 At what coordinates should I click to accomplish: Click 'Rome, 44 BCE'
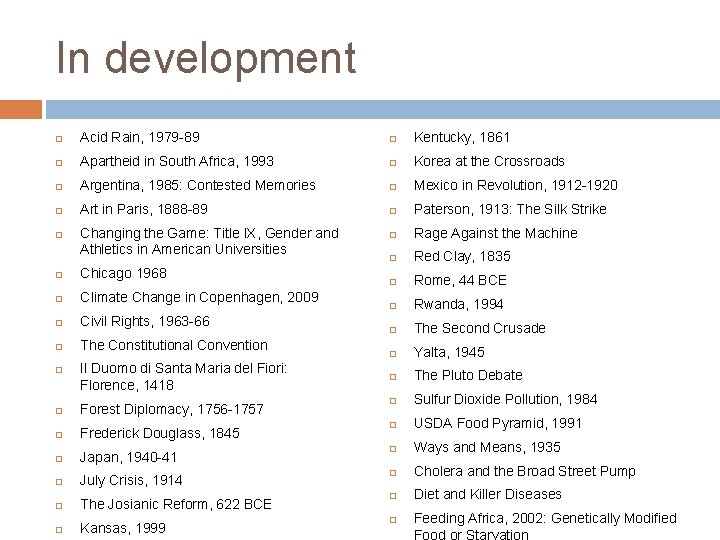click(460, 281)
